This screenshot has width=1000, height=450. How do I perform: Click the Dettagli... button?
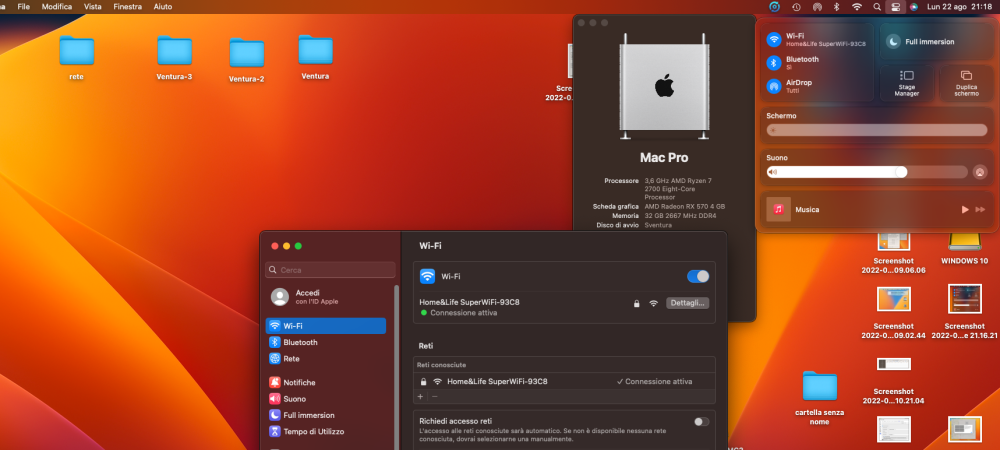coord(688,303)
